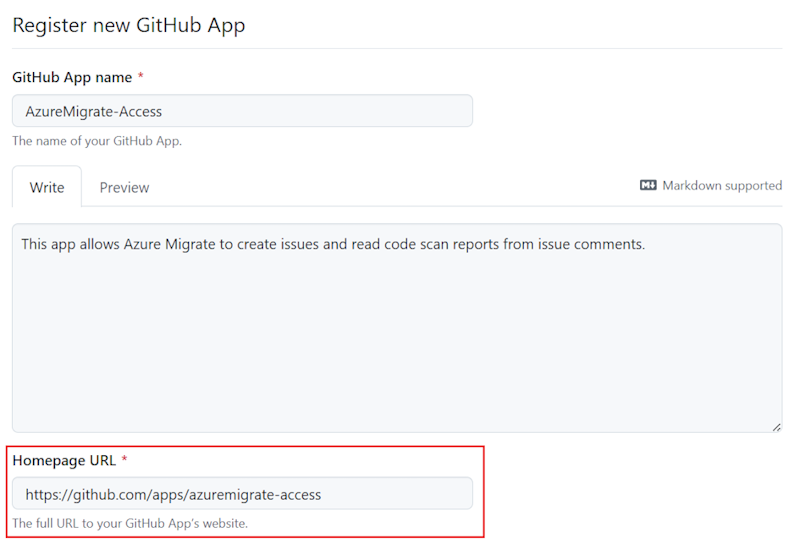This screenshot has width=800, height=543.
Task: Click the hint 'The name of your GitHub App.'
Action: point(97,141)
